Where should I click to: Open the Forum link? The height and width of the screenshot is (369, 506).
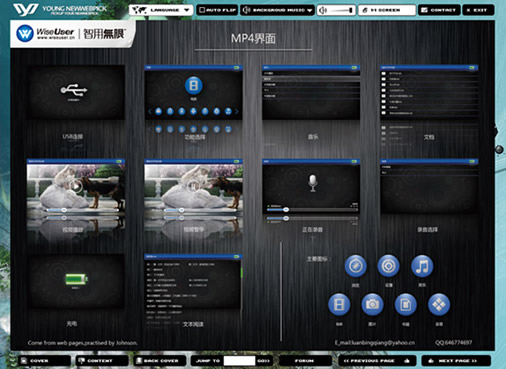(x=305, y=361)
